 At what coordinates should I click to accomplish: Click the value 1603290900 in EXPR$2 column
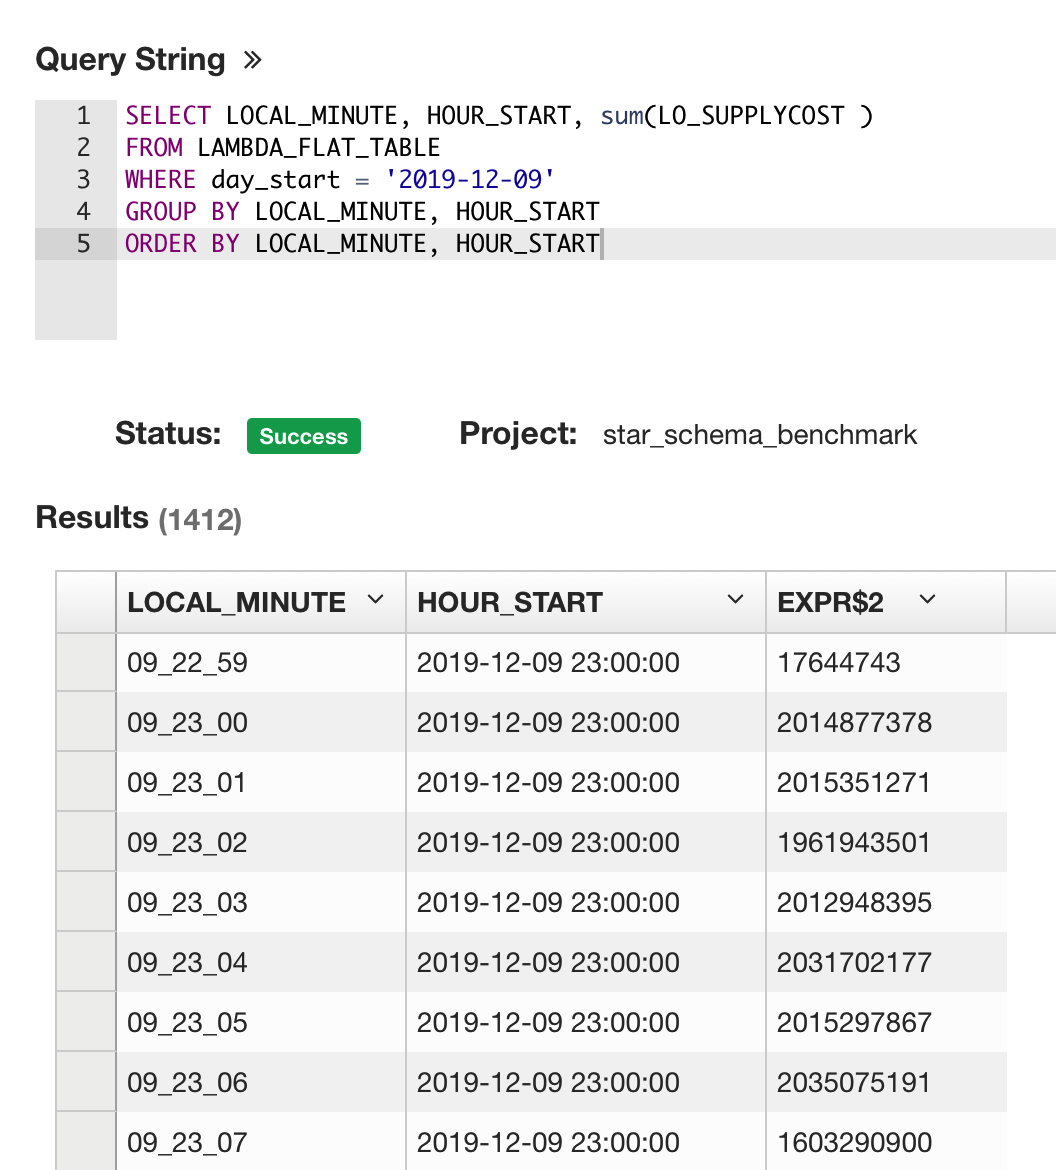854,1142
